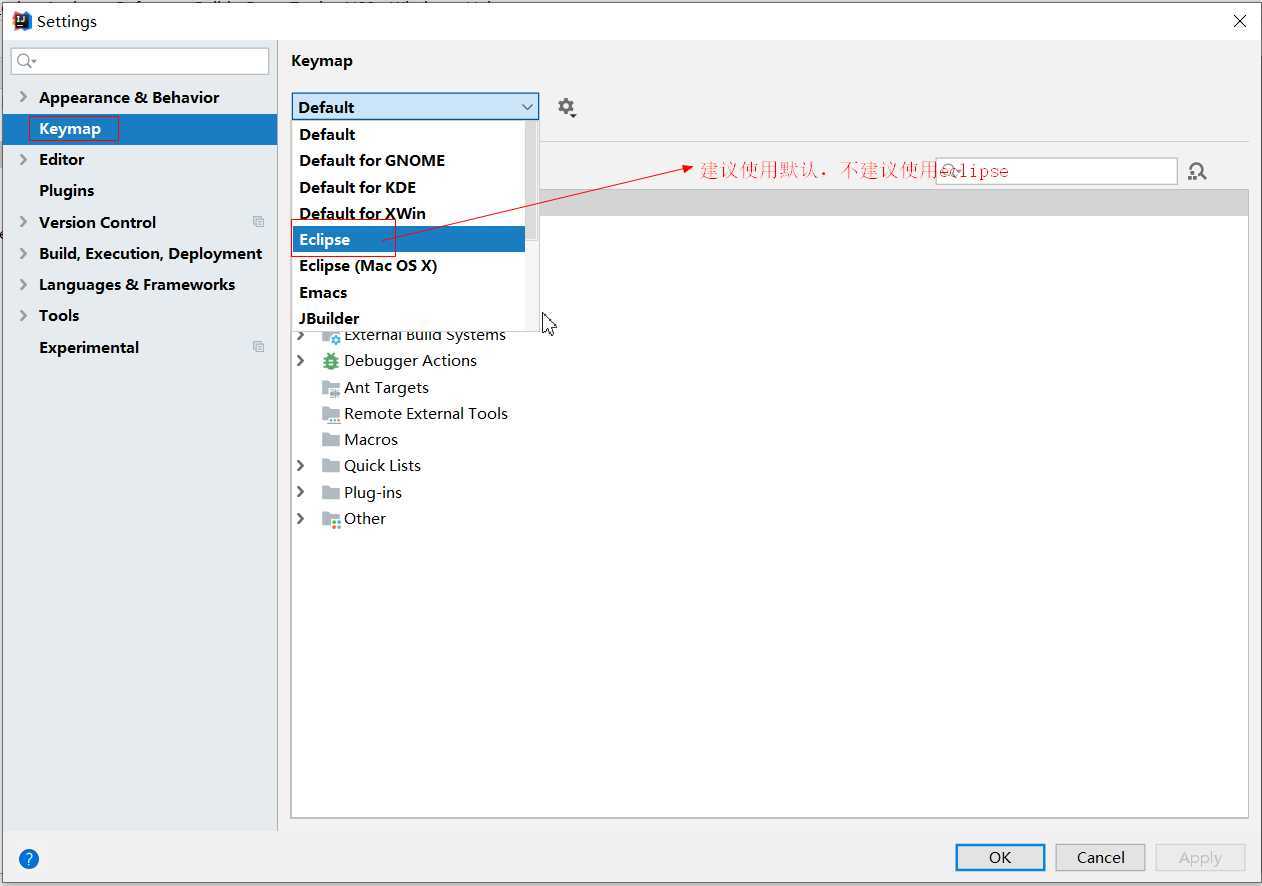Viewport: 1262px width, 886px height.
Task: Click the settings search magnifier icon
Action: (x=26, y=61)
